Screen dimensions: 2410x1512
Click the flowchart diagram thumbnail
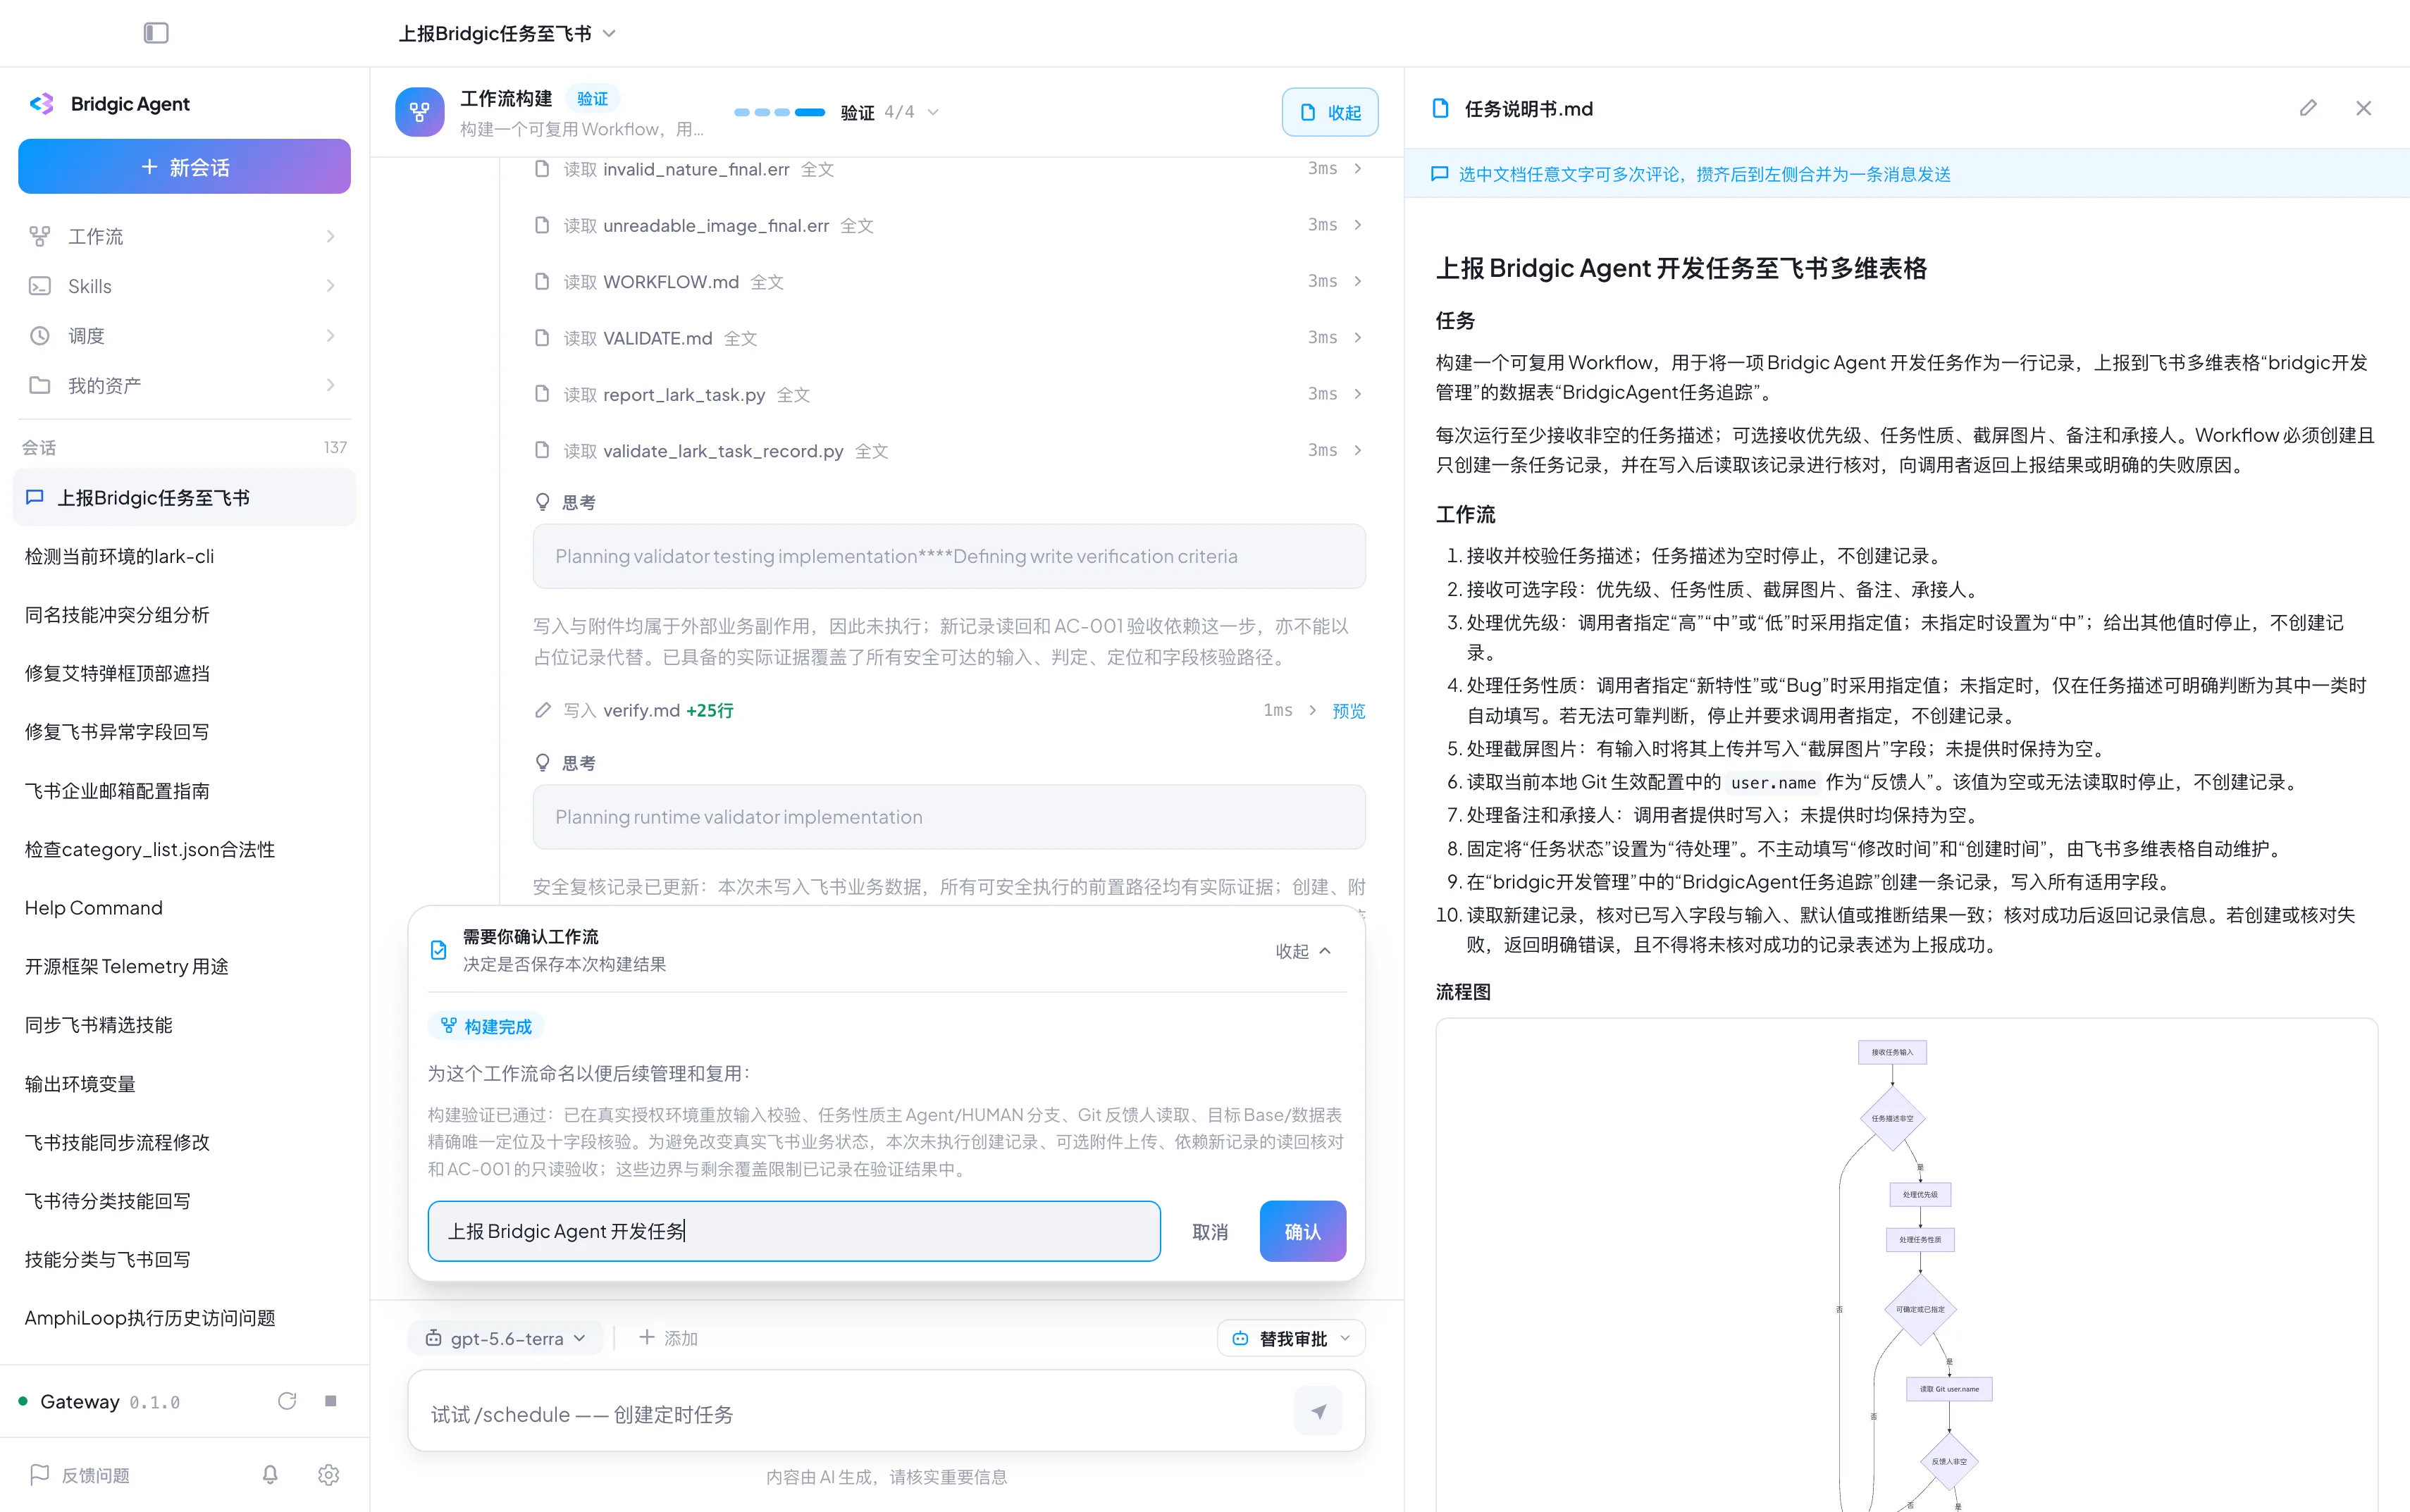click(1906, 1265)
